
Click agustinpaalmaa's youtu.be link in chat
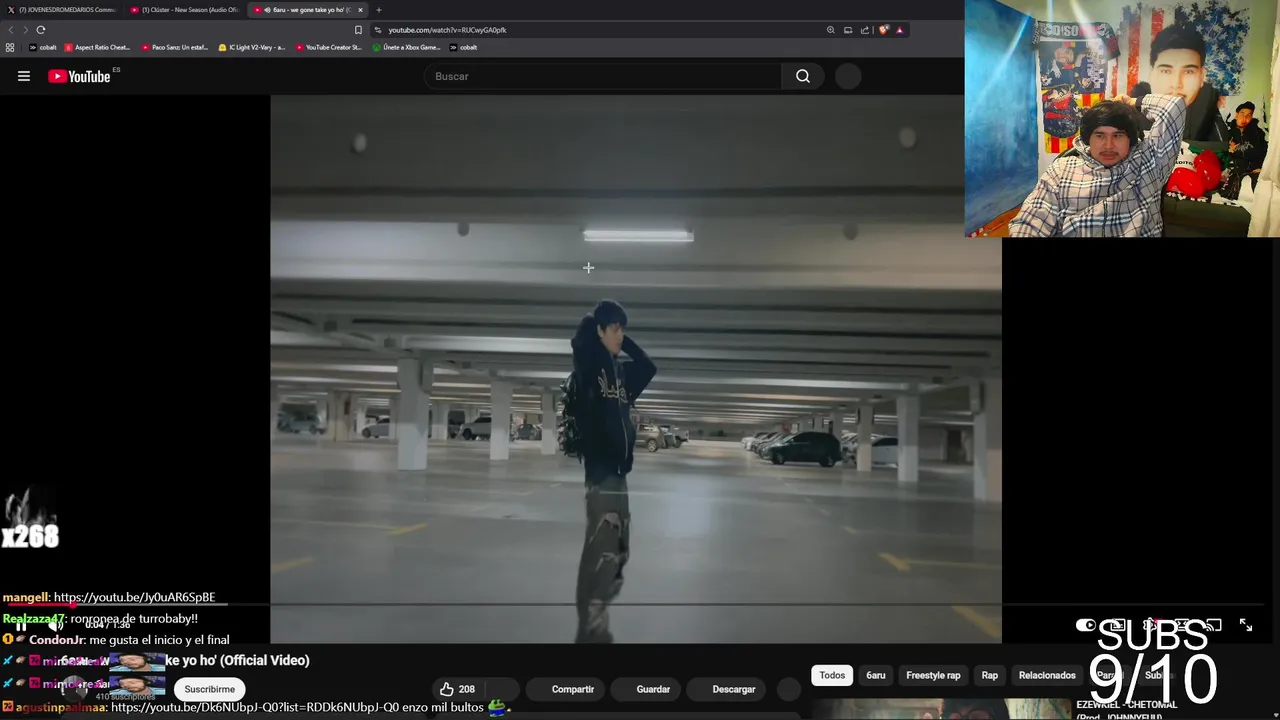(x=254, y=707)
